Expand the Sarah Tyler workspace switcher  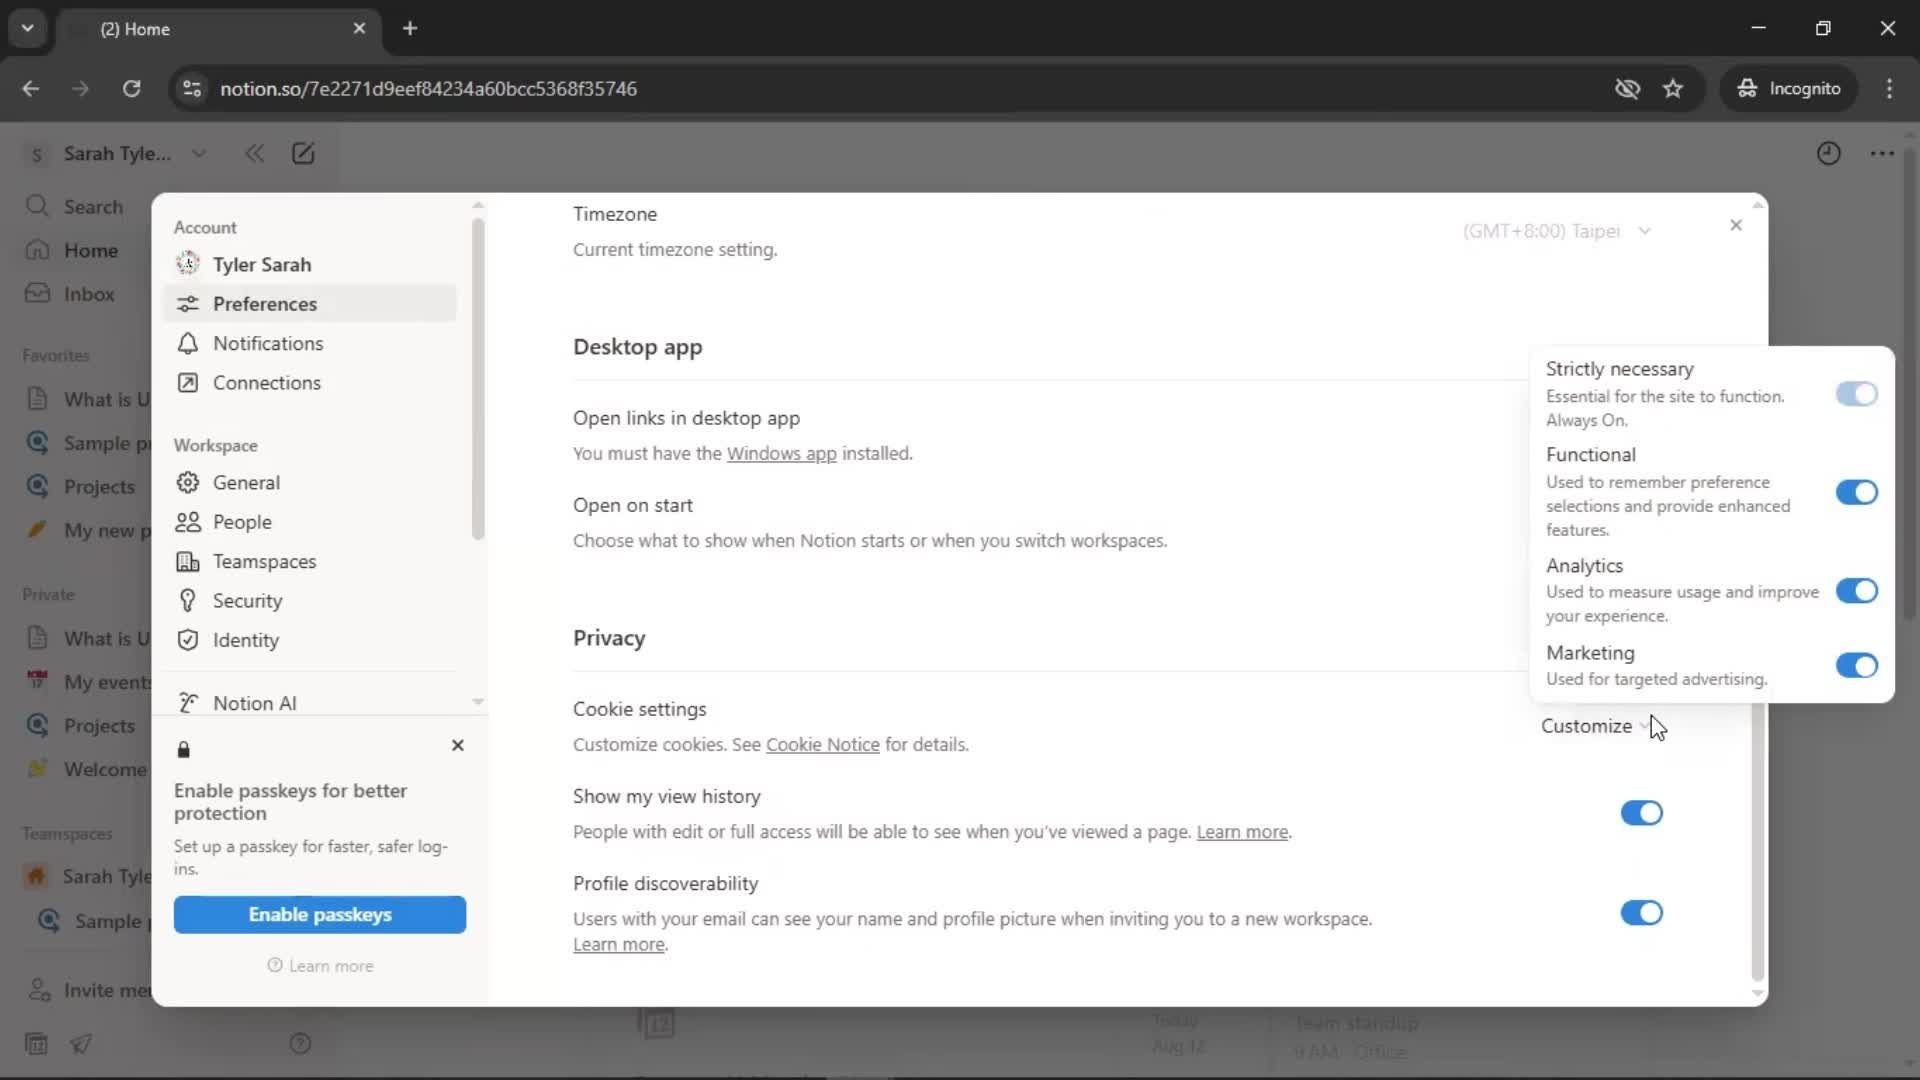tap(118, 153)
